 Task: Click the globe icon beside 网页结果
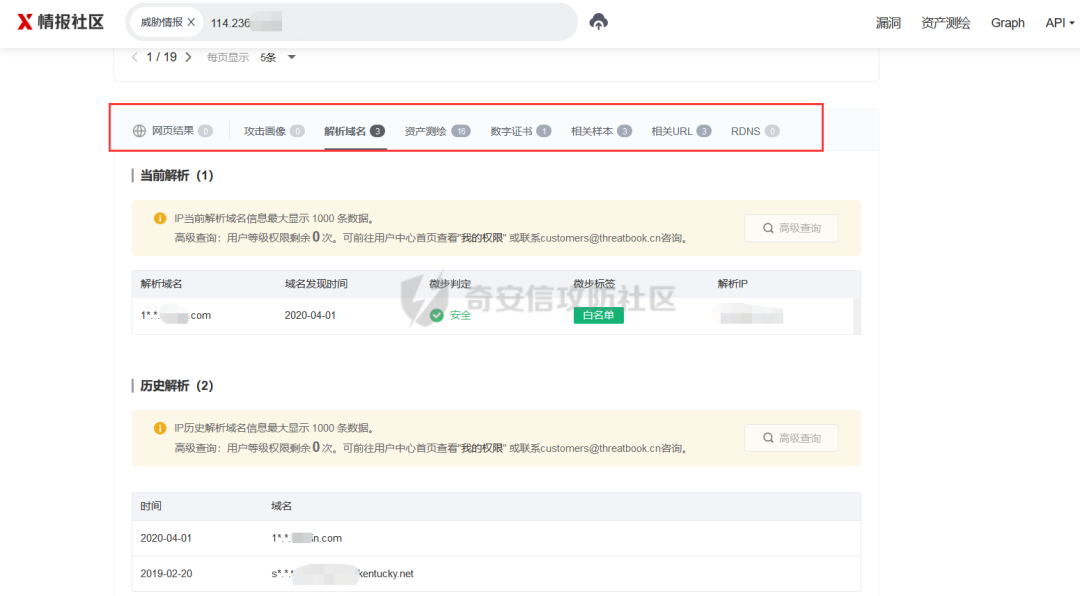point(139,131)
